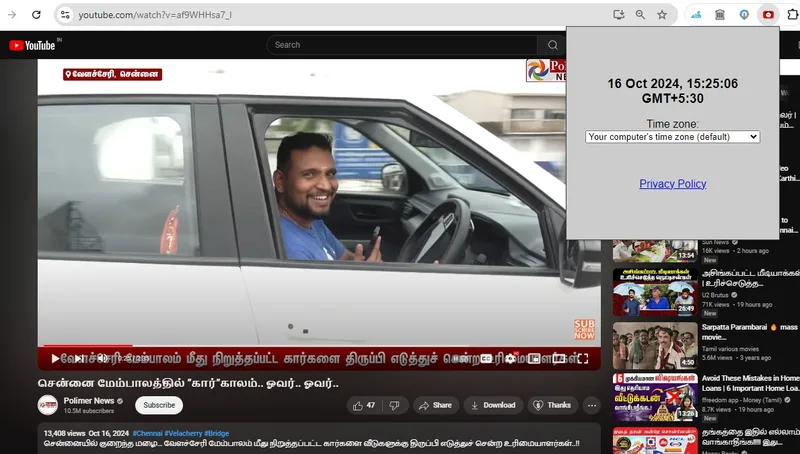Switch to theater mode
The image size is (800, 454).
tap(559, 359)
